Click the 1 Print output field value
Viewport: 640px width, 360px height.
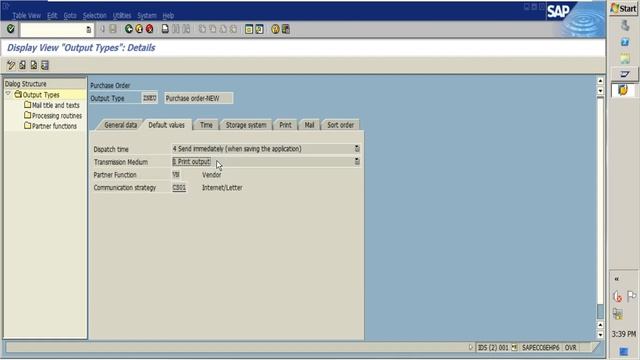tap(191, 162)
